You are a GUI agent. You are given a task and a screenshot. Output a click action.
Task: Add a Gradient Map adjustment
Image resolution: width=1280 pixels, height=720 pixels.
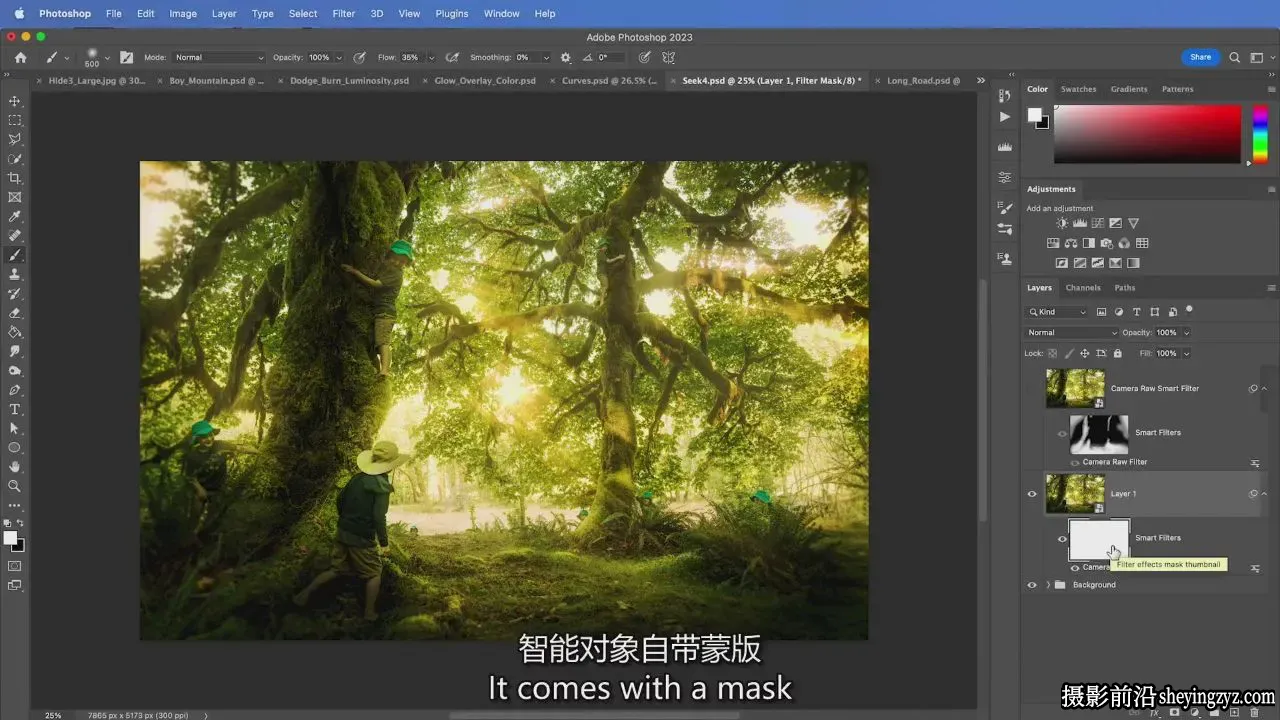coord(1133,263)
